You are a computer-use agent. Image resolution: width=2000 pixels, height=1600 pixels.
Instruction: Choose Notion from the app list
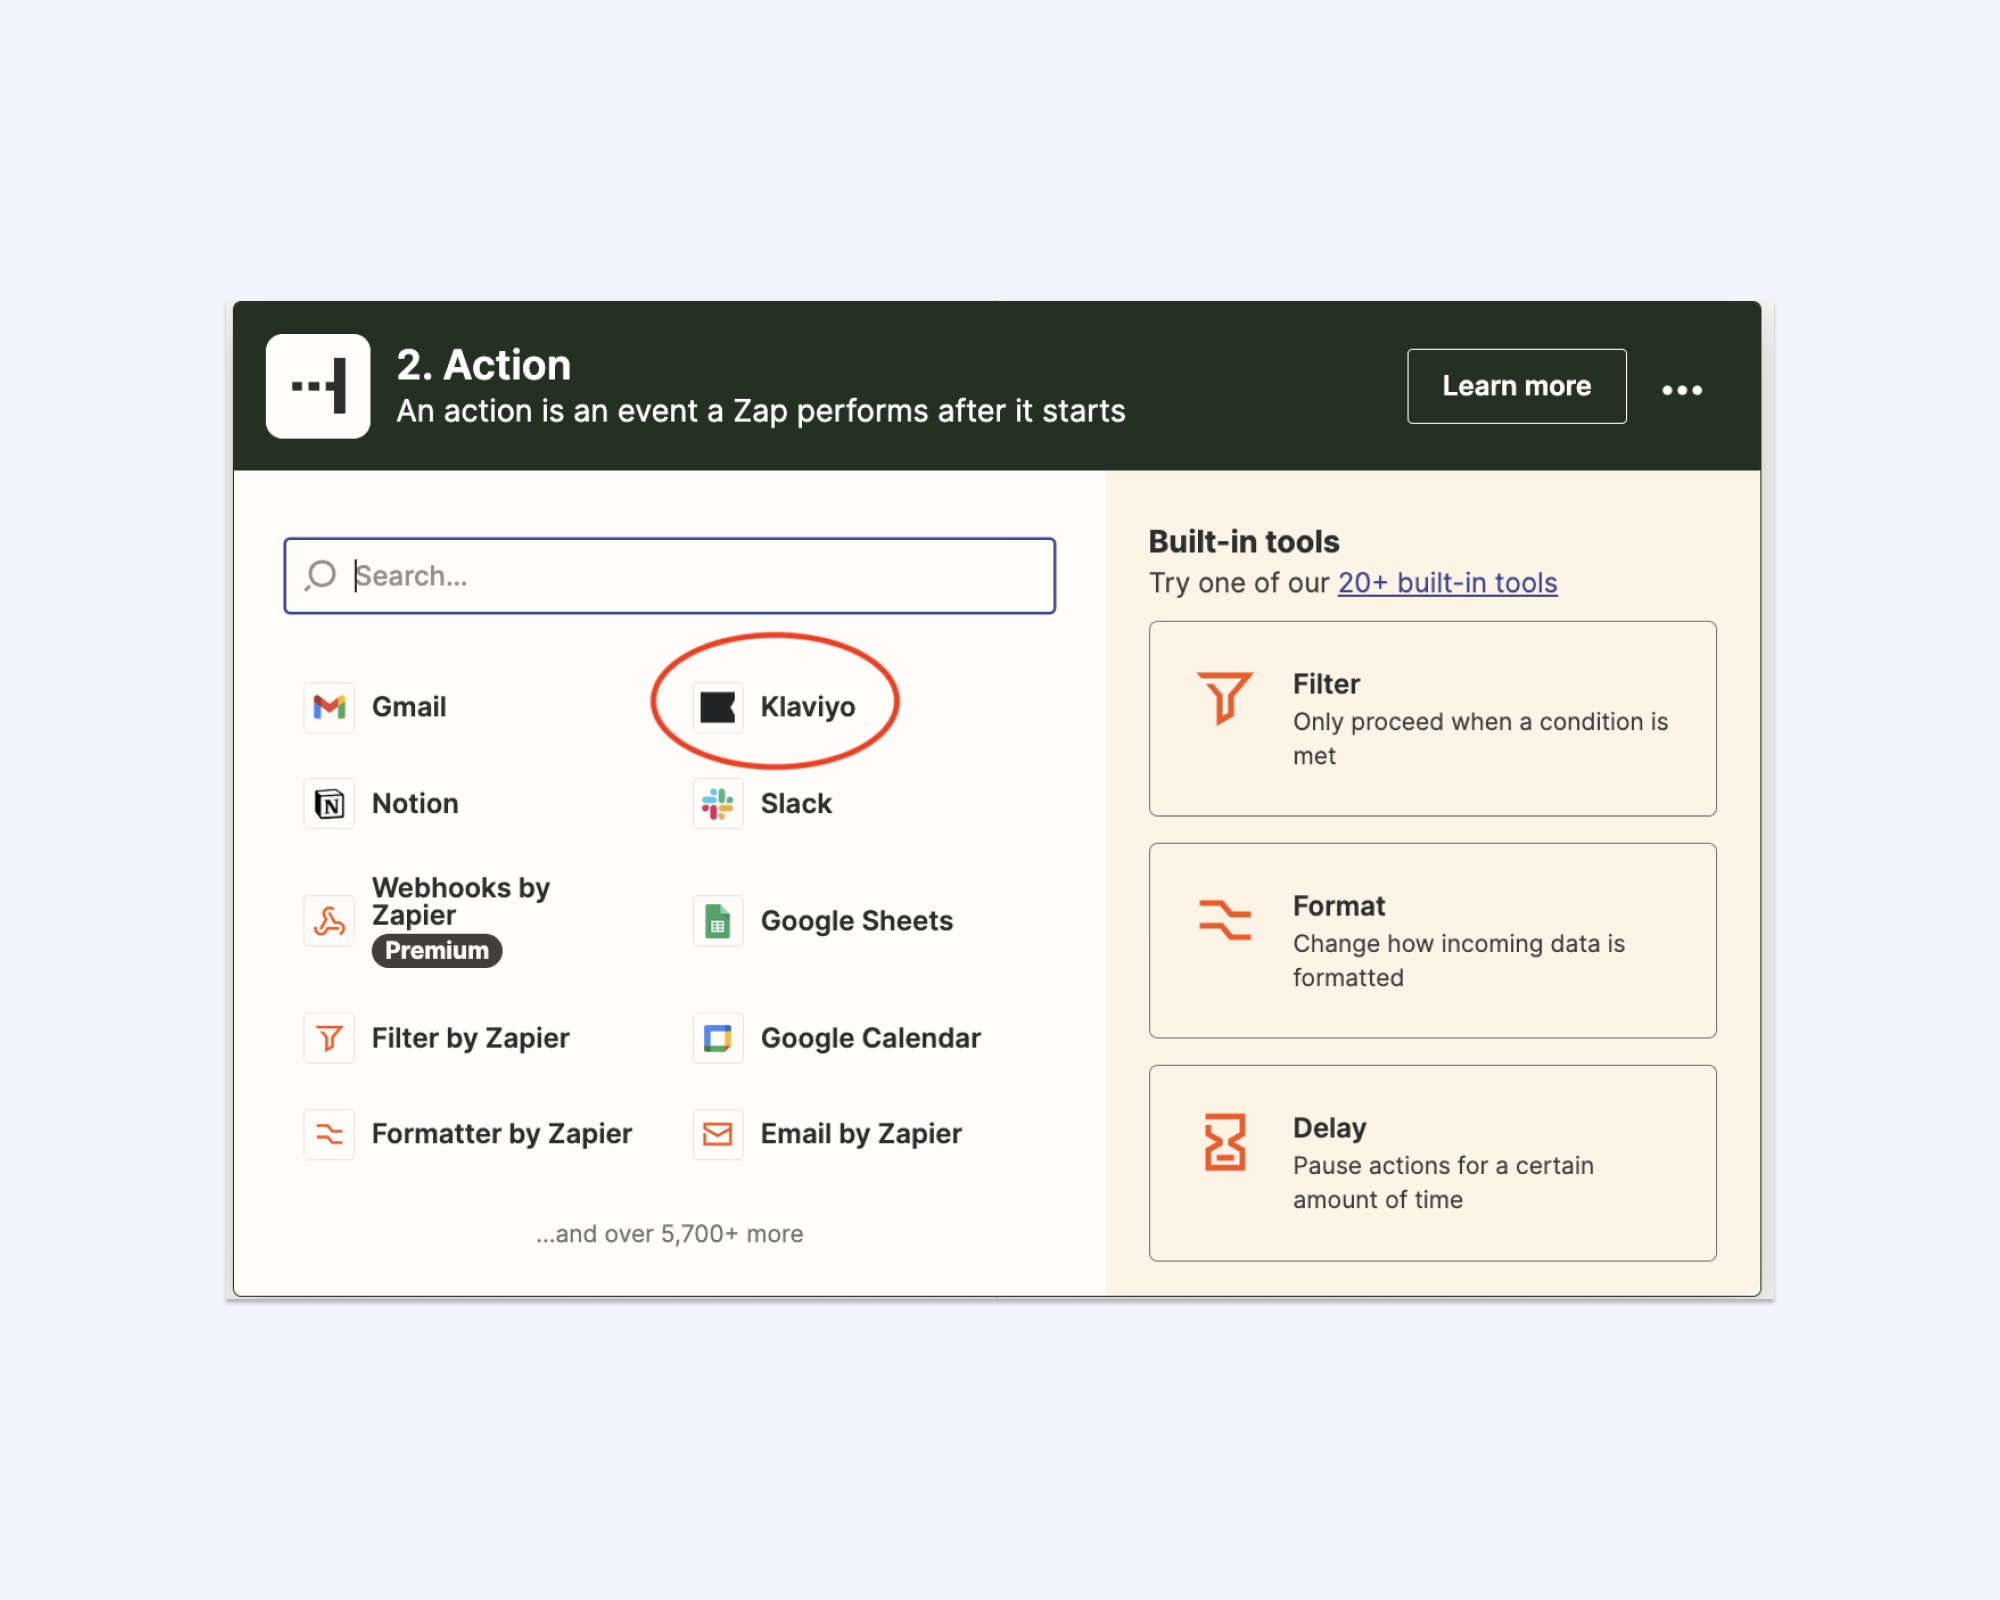pos(415,804)
